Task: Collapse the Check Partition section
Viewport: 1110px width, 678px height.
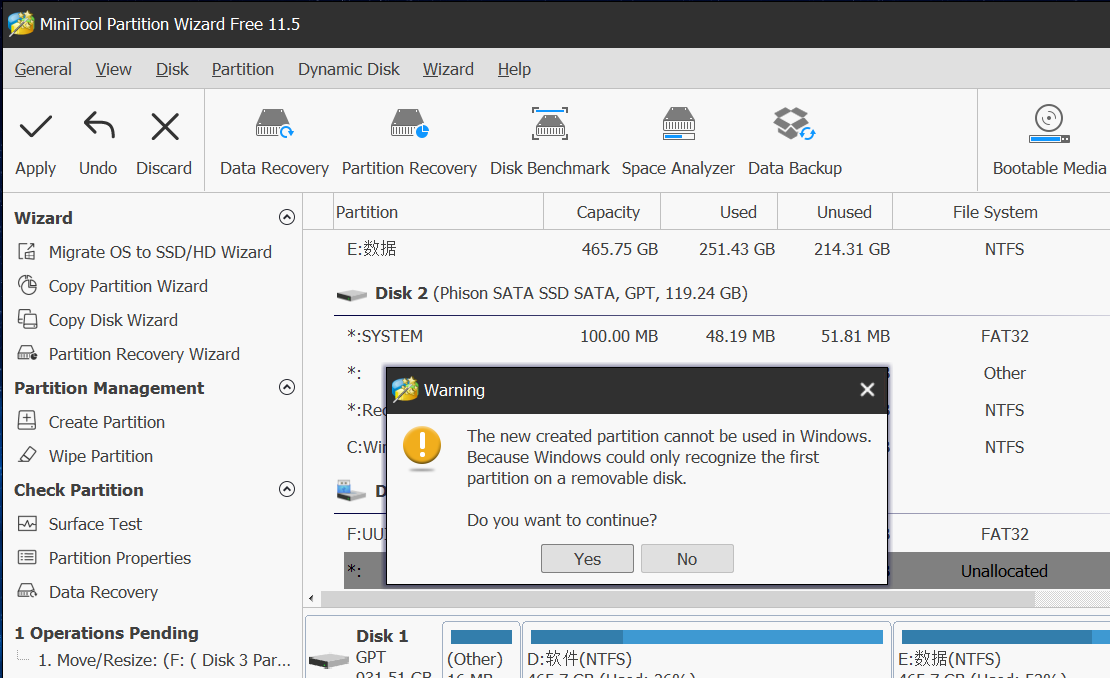Action: [287, 490]
